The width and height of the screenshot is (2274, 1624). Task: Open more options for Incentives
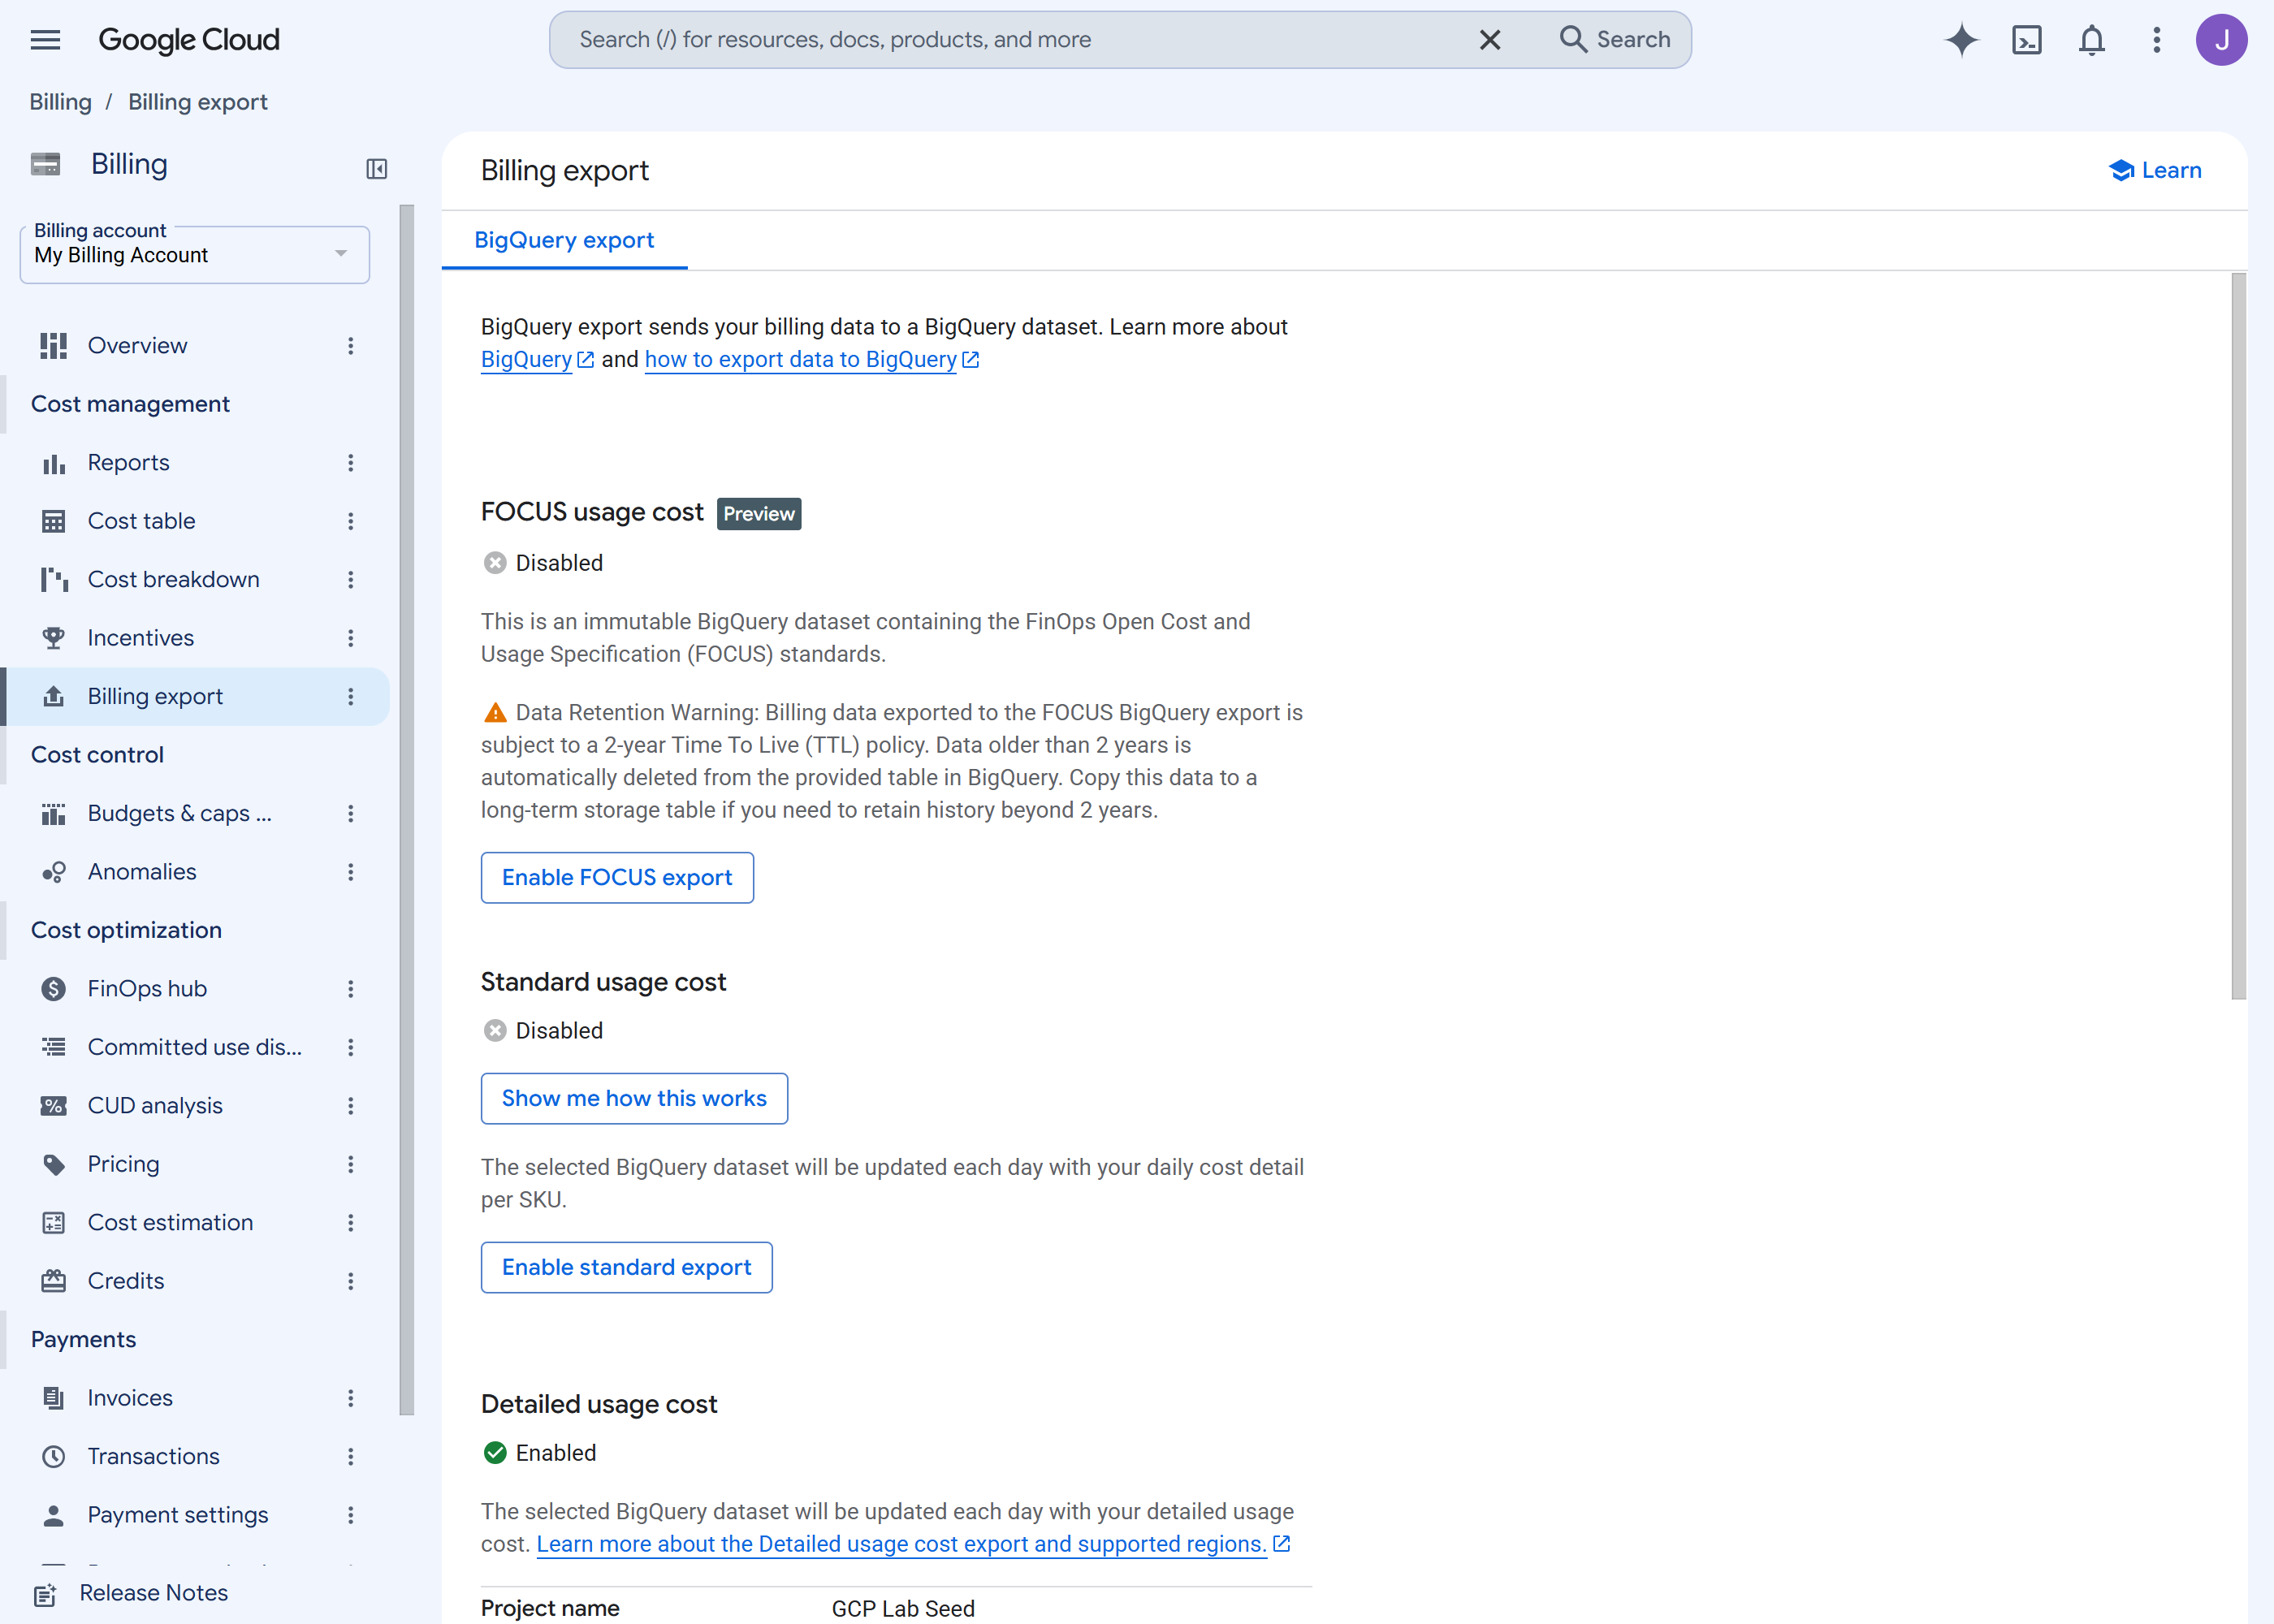350,638
